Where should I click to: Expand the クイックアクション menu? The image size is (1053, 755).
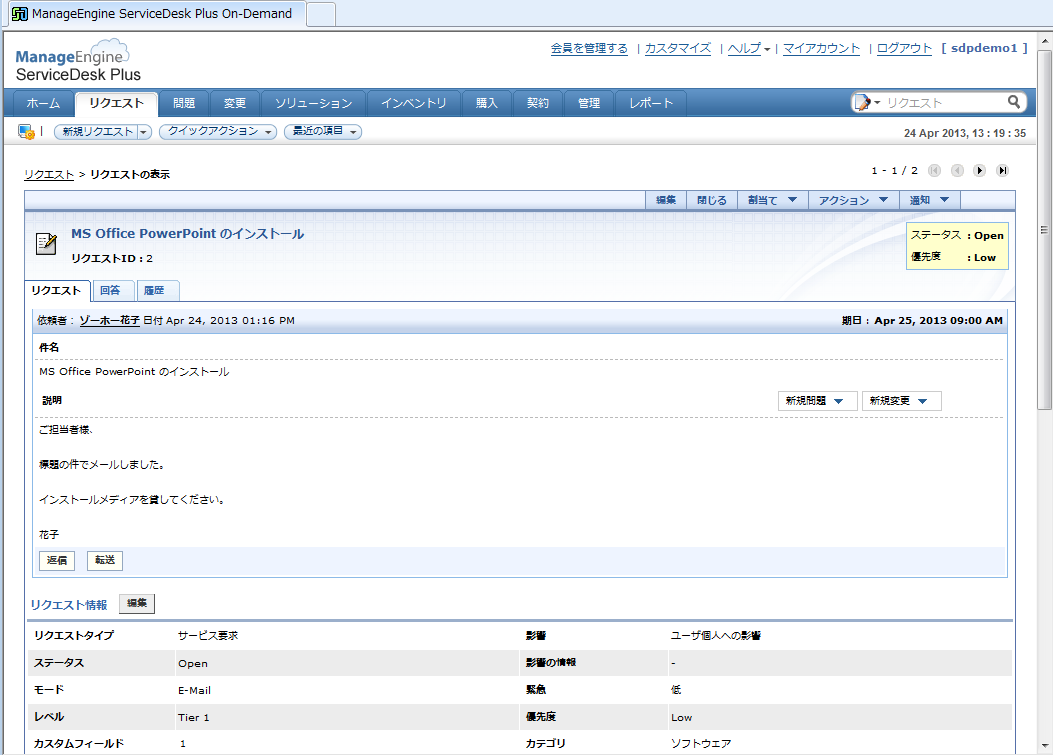click(x=217, y=132)
